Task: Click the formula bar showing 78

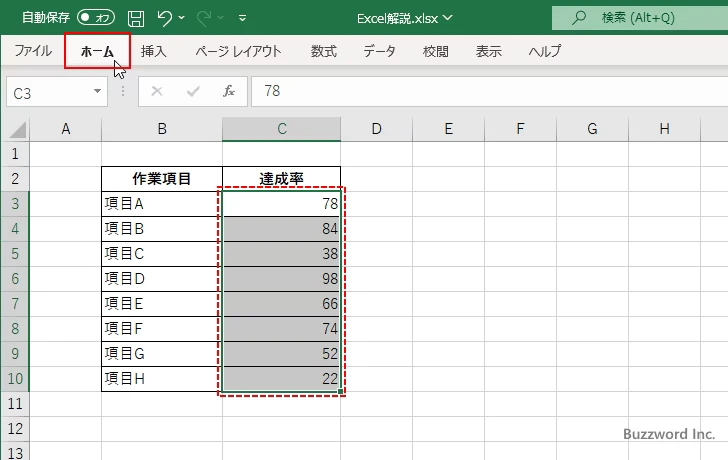Action: (x=489, y=91)
